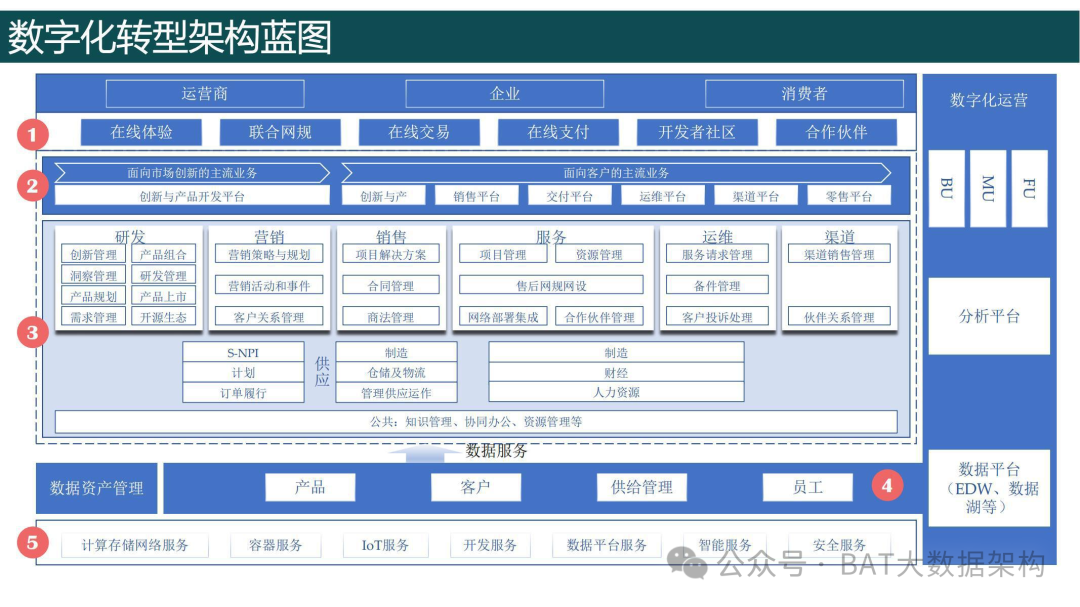Click the 渠道平台 box
Viewport: 1080px width, 607px height.
pyautogui.click(x=756, y=196)
